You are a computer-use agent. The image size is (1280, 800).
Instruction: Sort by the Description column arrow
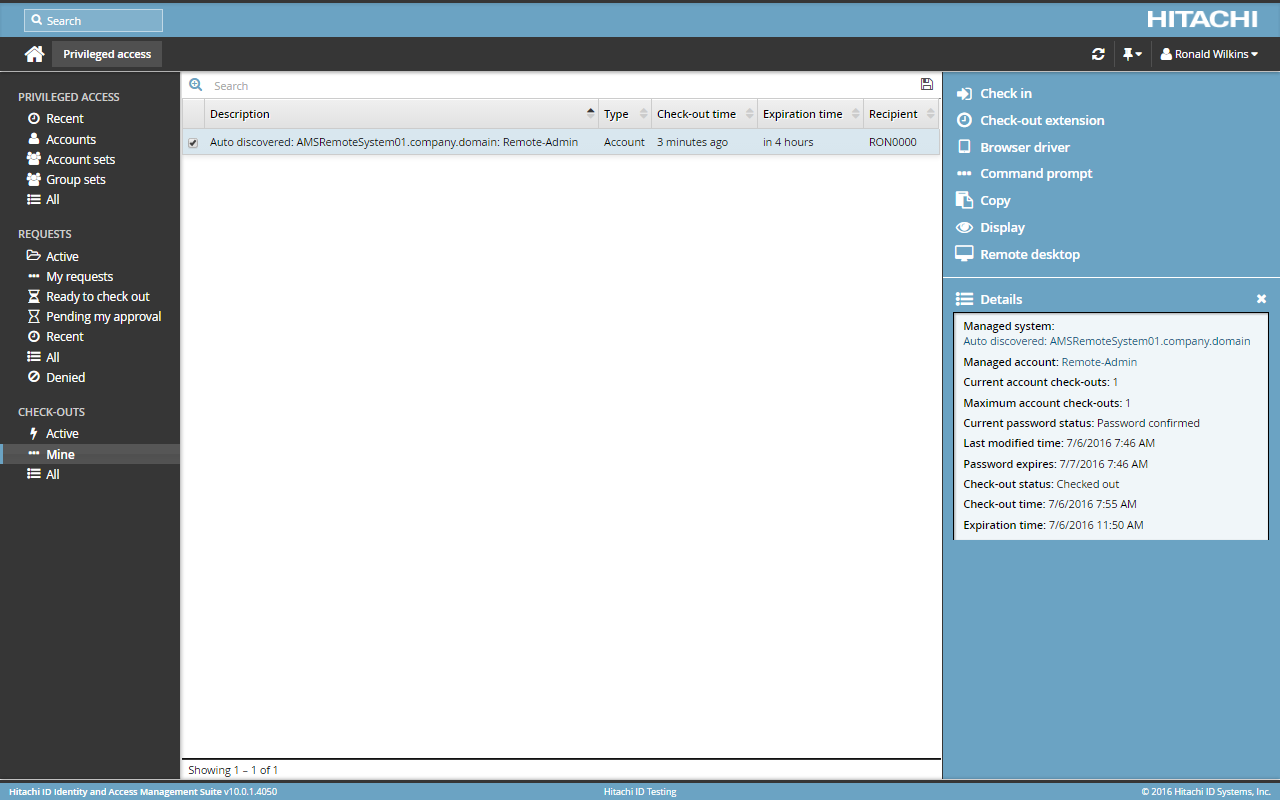coord(590,113)
